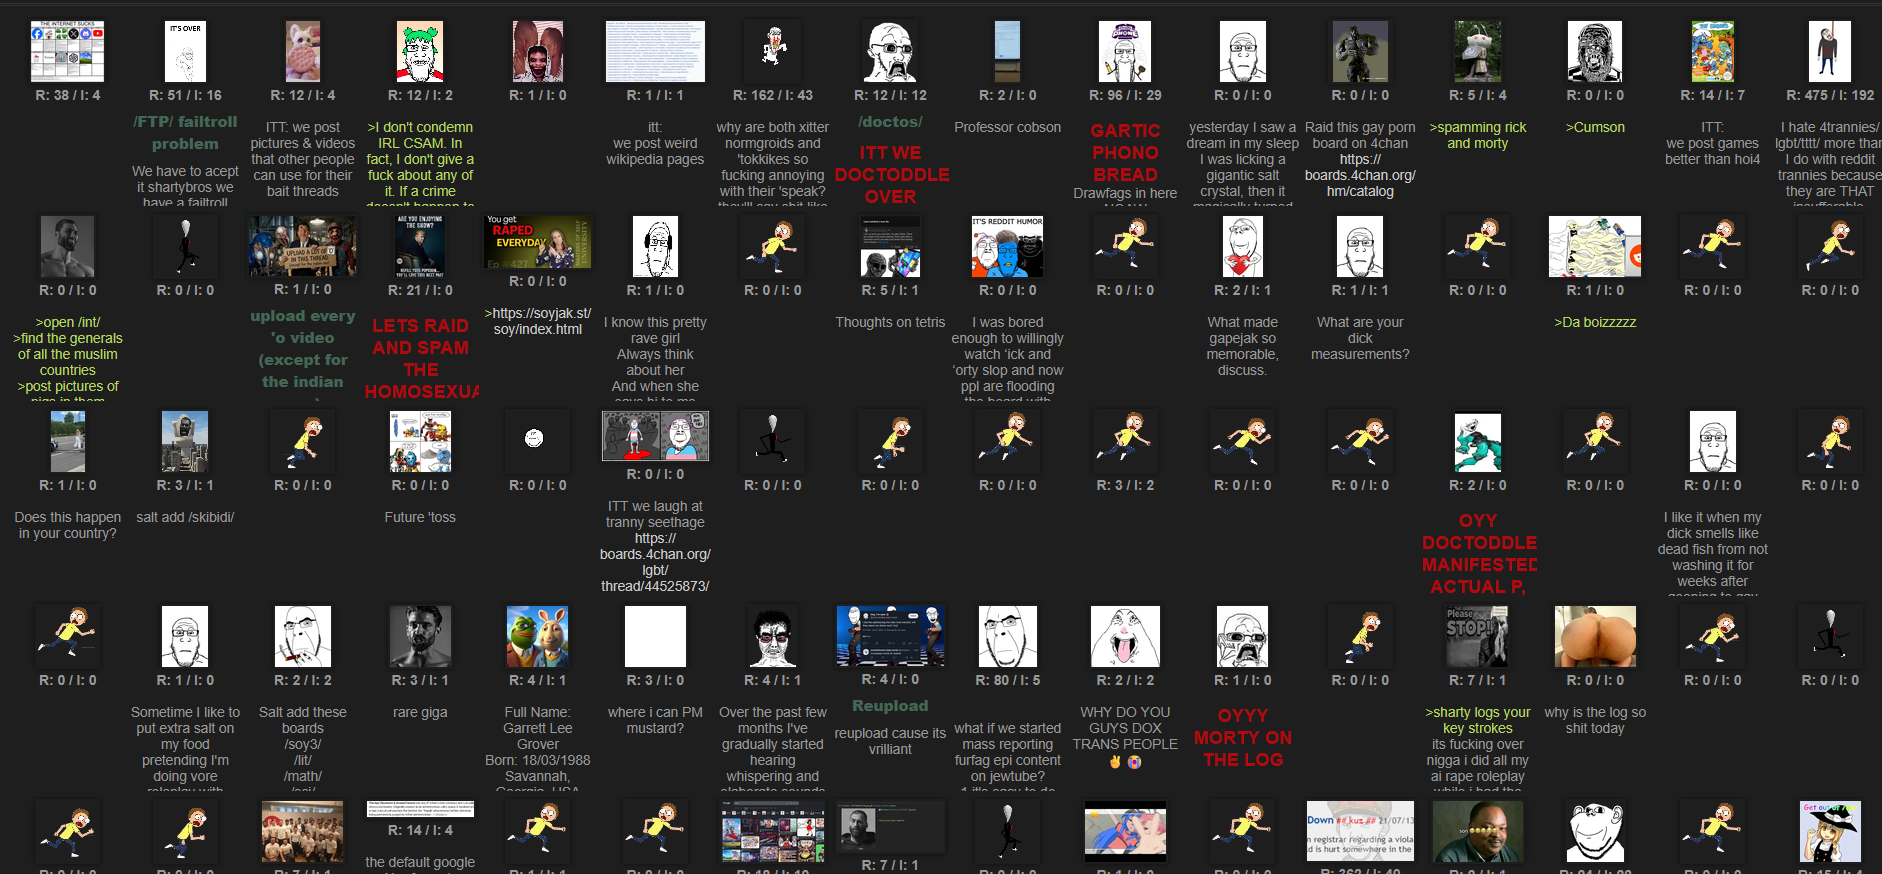Open the "Please STOP!" thumbnail
The width and height of the screenshot is (1882, 874).
1478,636
